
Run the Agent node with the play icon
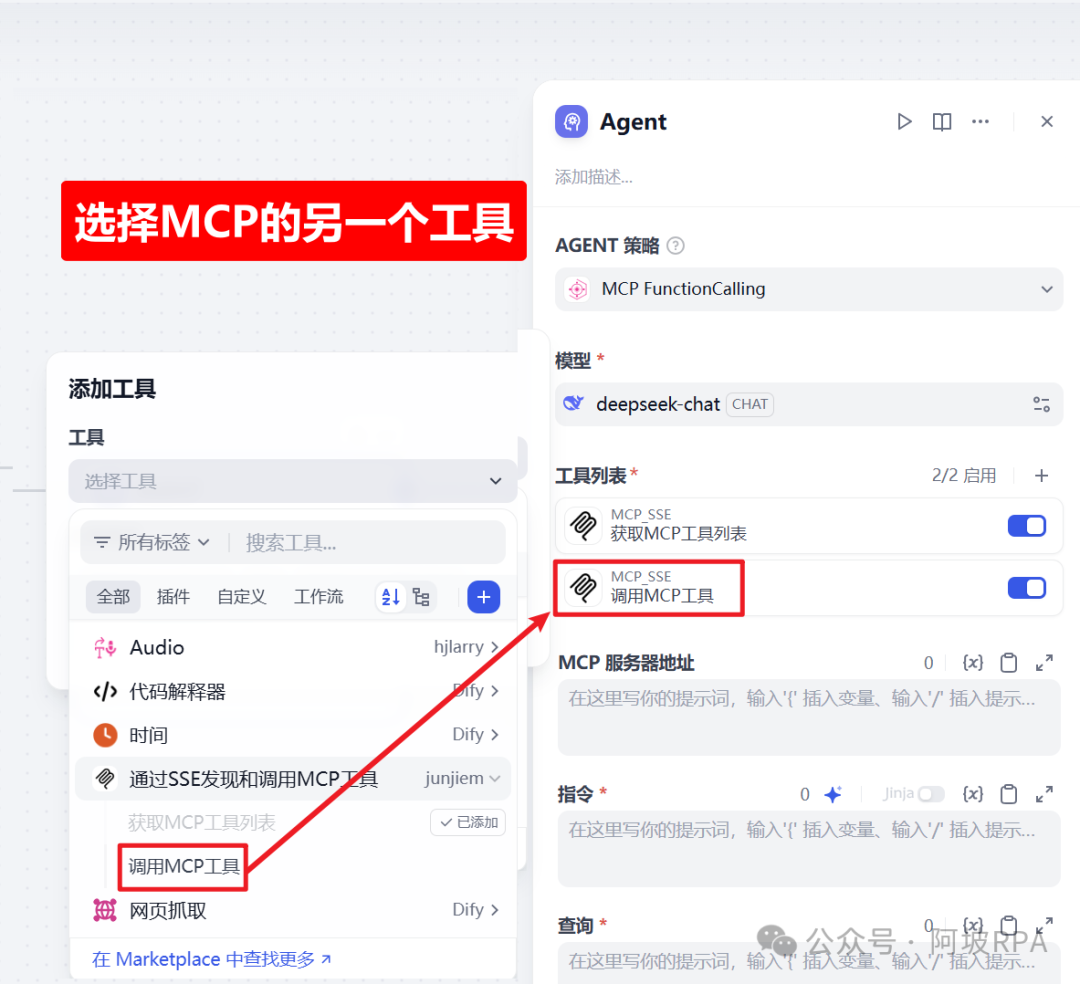tap(904, 121)
